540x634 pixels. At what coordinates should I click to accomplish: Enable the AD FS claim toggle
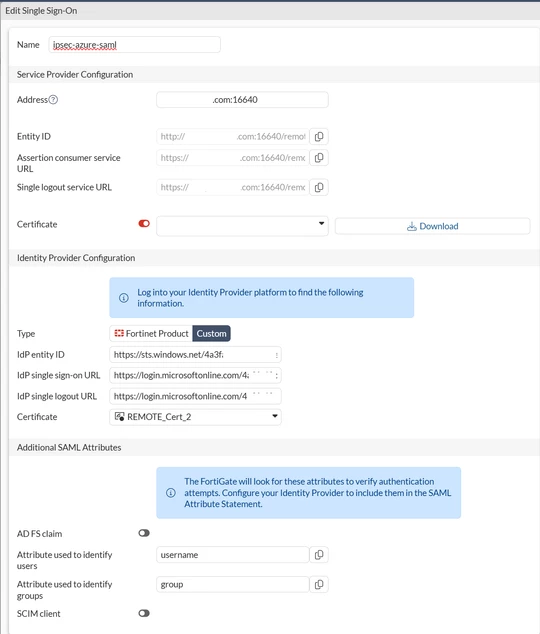tap(144, 533)
